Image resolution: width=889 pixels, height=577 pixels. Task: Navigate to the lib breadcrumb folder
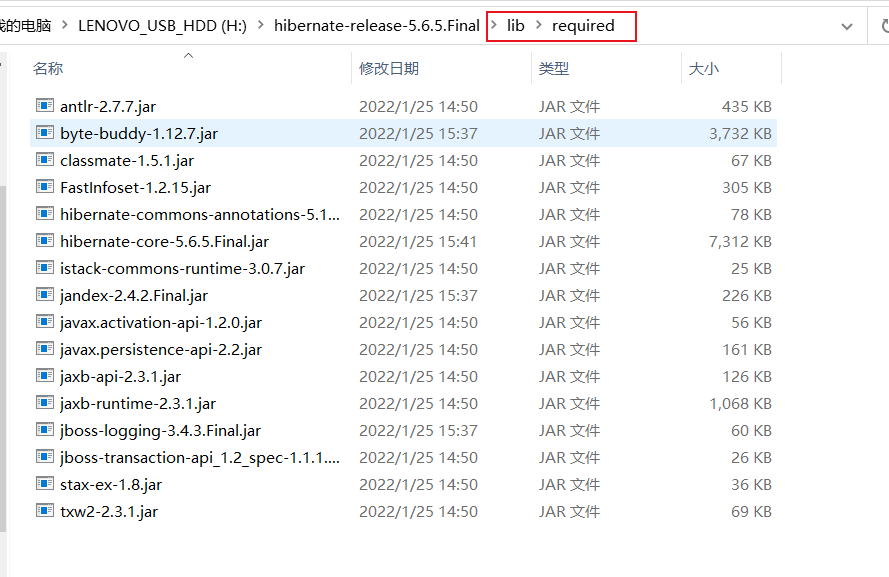[x=515, y=26]
